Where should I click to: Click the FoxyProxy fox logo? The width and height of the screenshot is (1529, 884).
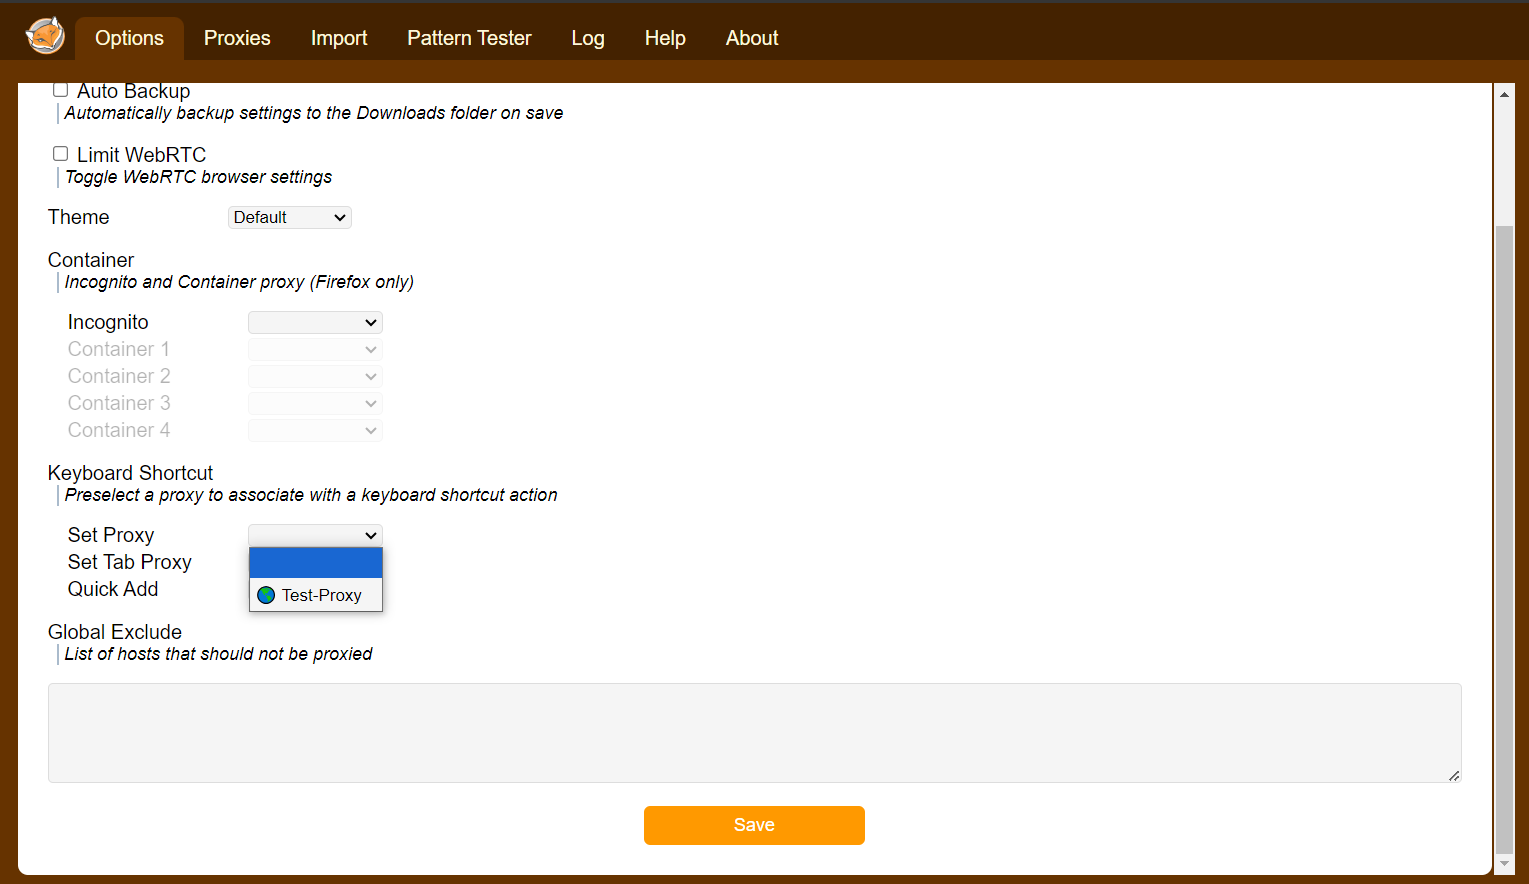pyautogui.click(x=45, y=37)
